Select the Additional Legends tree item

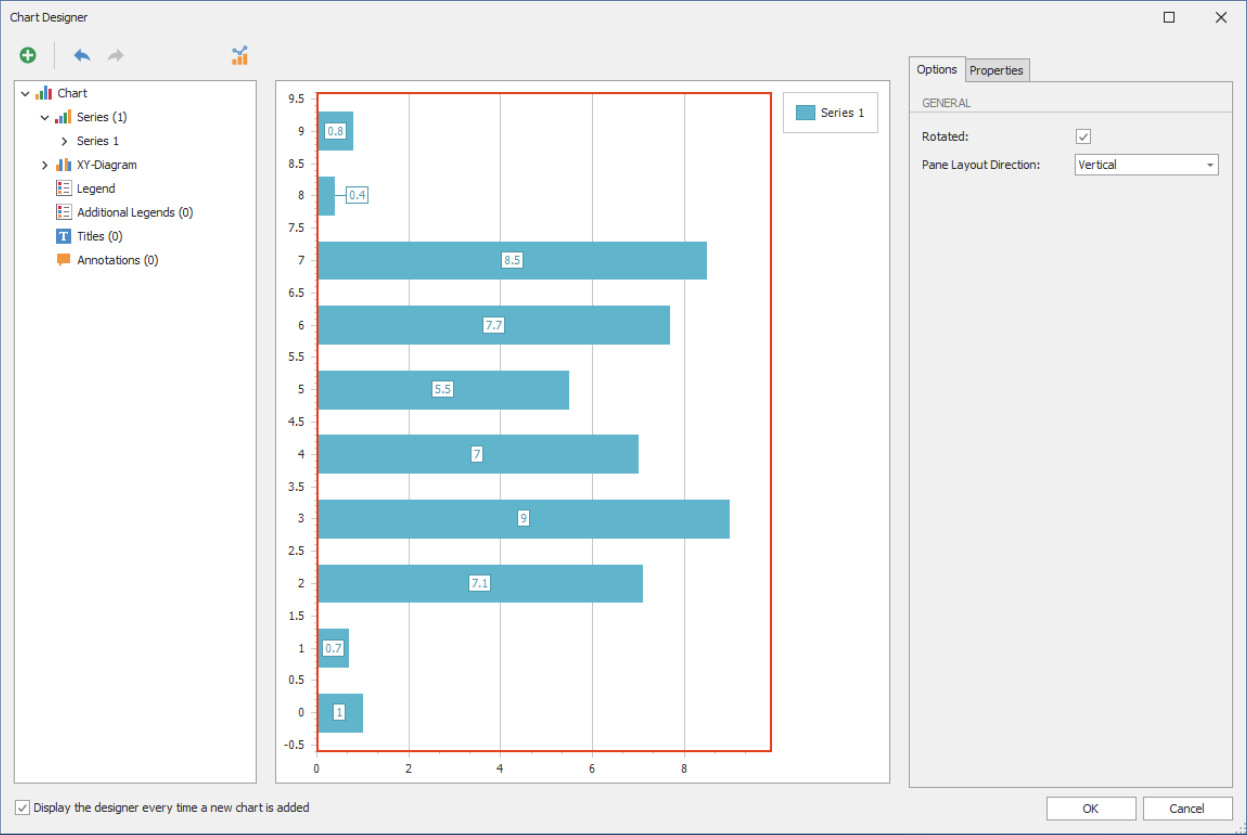134,213
